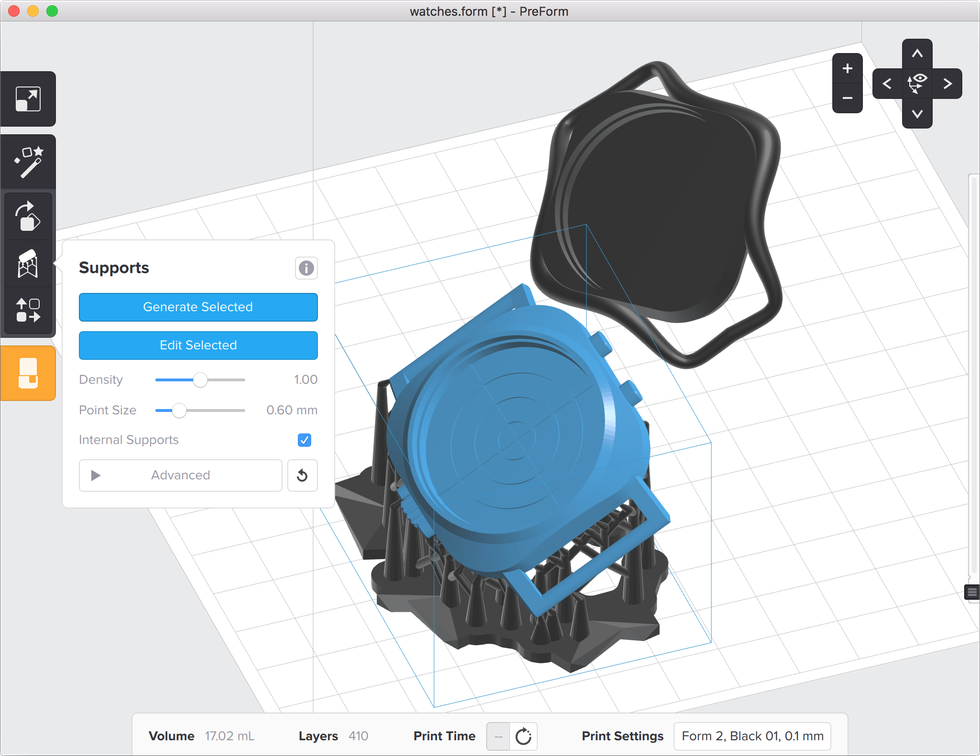Viewport: 980px width, 756px height.
Task: Zoom in using the plus control
Action: click(x=847, y=68)
